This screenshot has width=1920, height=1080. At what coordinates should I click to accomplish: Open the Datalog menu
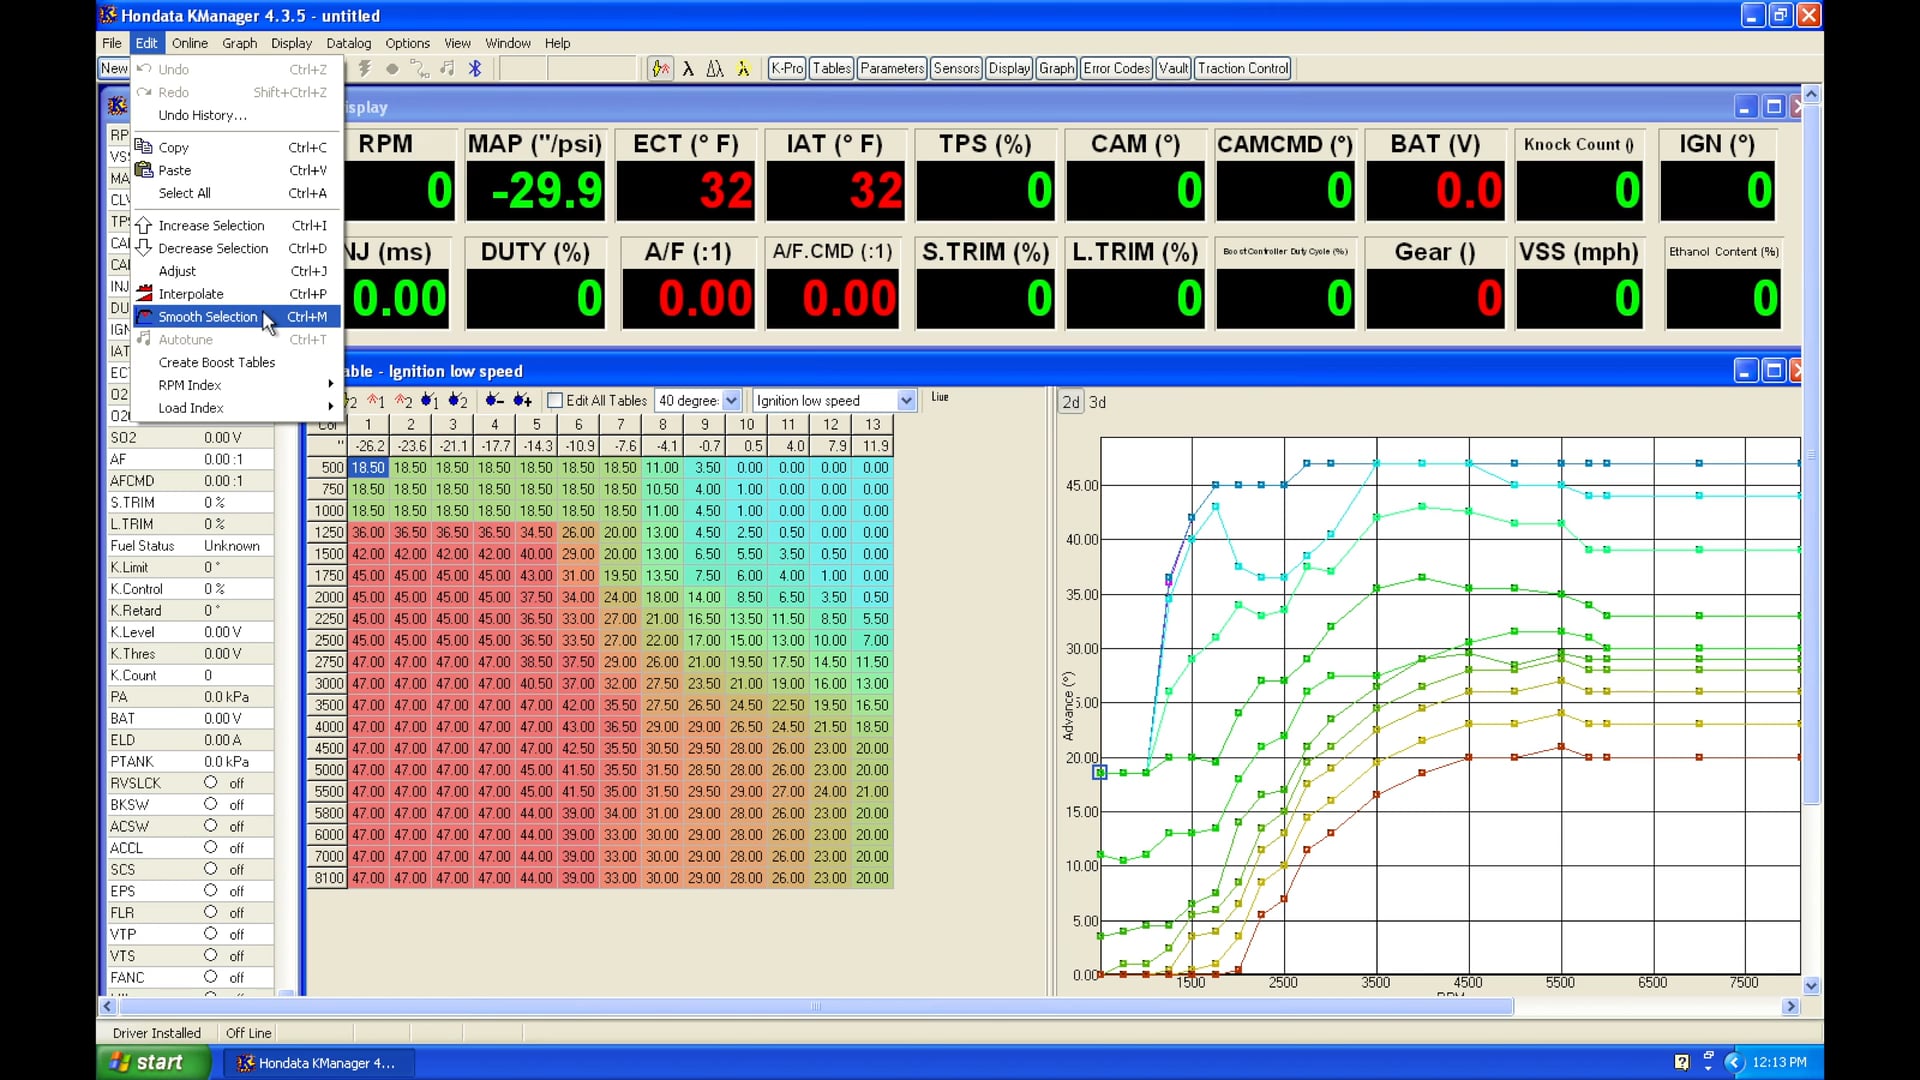pos(348,43)
